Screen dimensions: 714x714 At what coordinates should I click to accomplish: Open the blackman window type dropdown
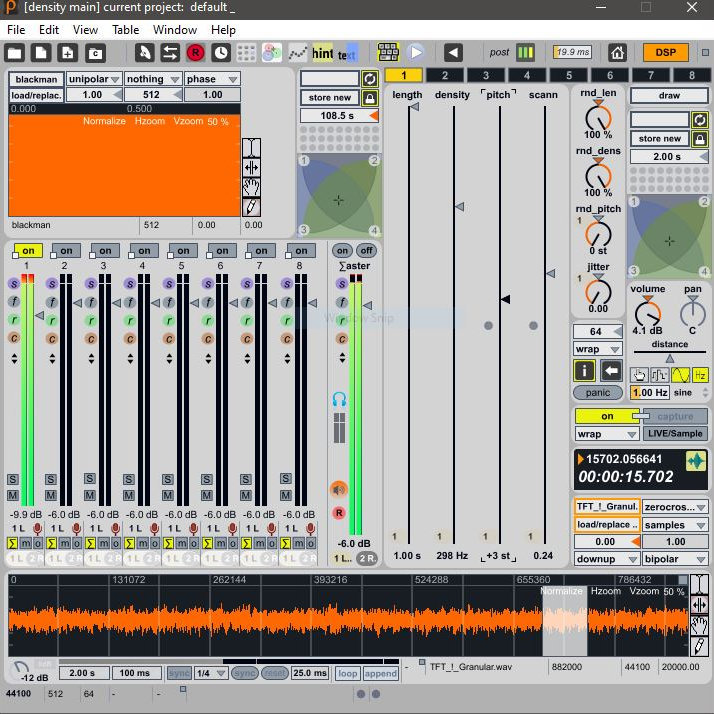36,79
